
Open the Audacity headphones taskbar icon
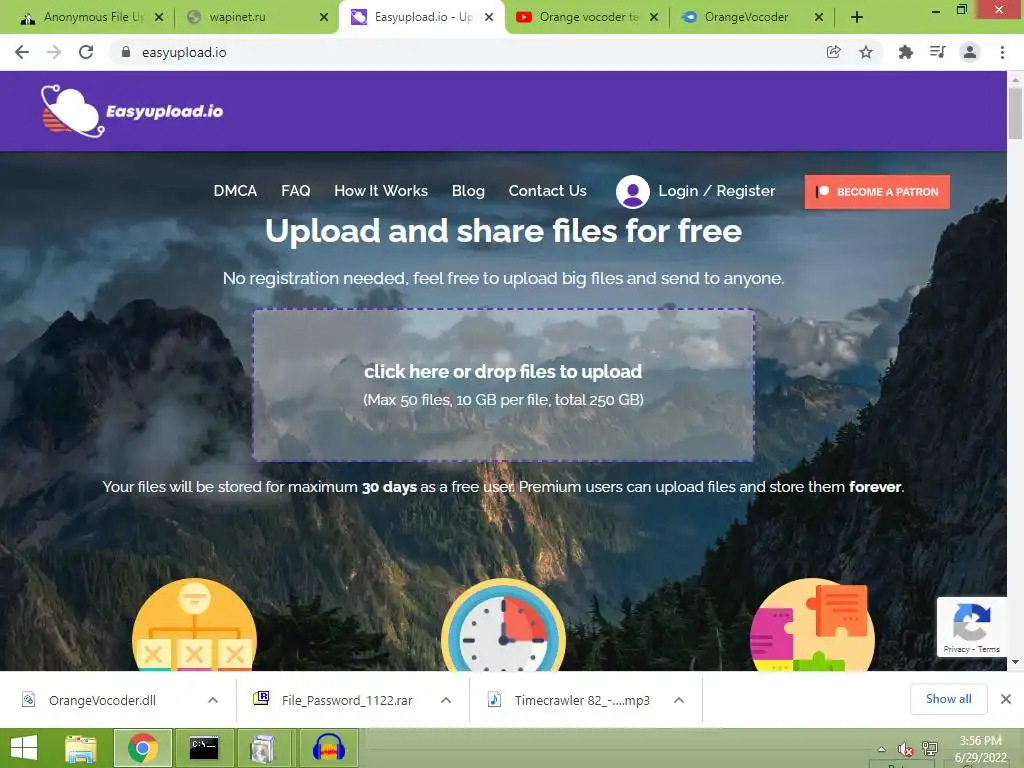(328, 748)
